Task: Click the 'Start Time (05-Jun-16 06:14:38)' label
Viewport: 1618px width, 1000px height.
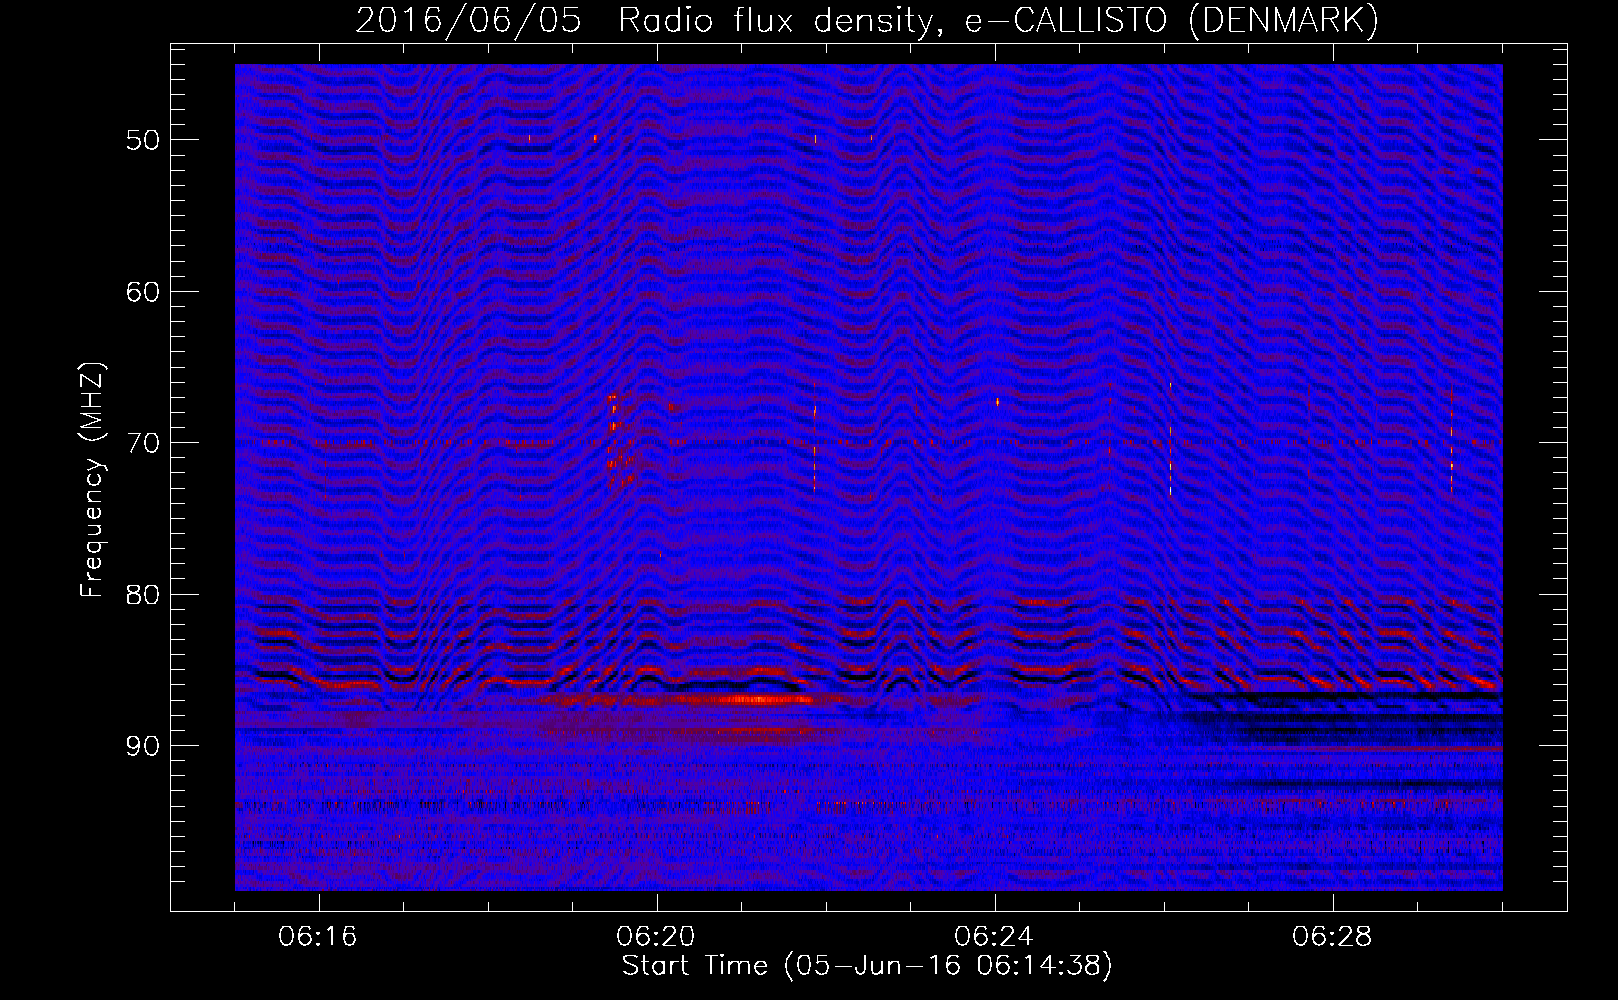Action: (867, 966)
